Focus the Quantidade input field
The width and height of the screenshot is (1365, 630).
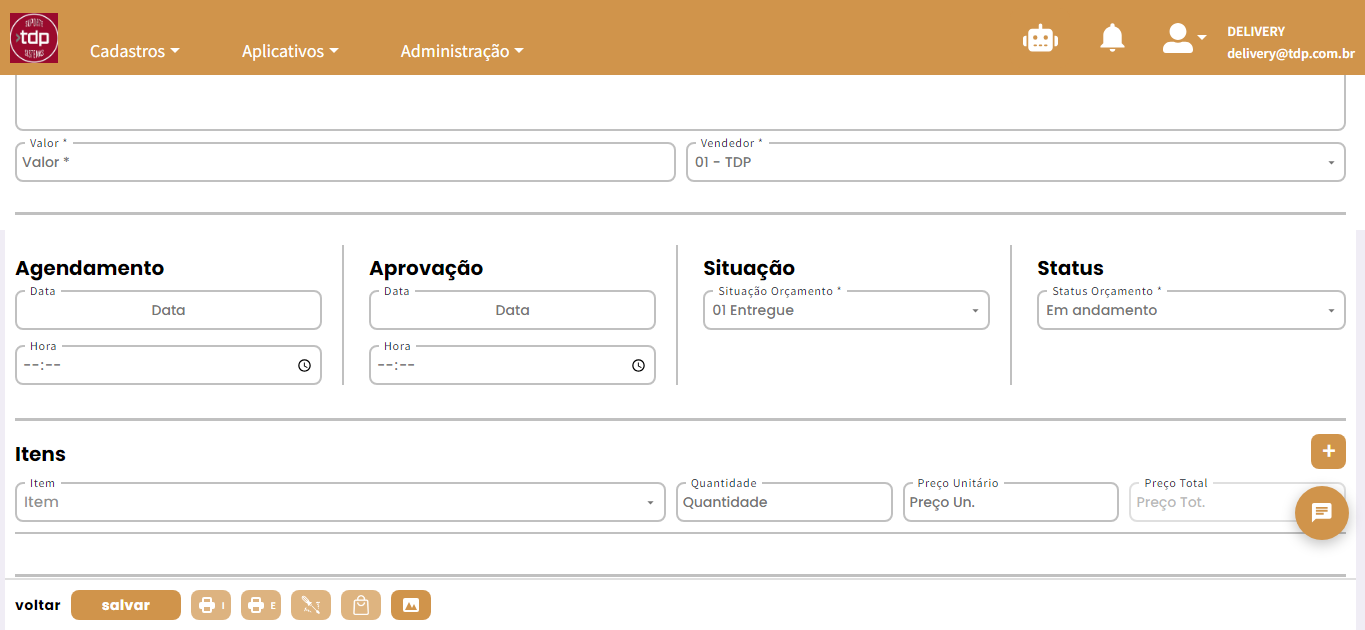784,502
